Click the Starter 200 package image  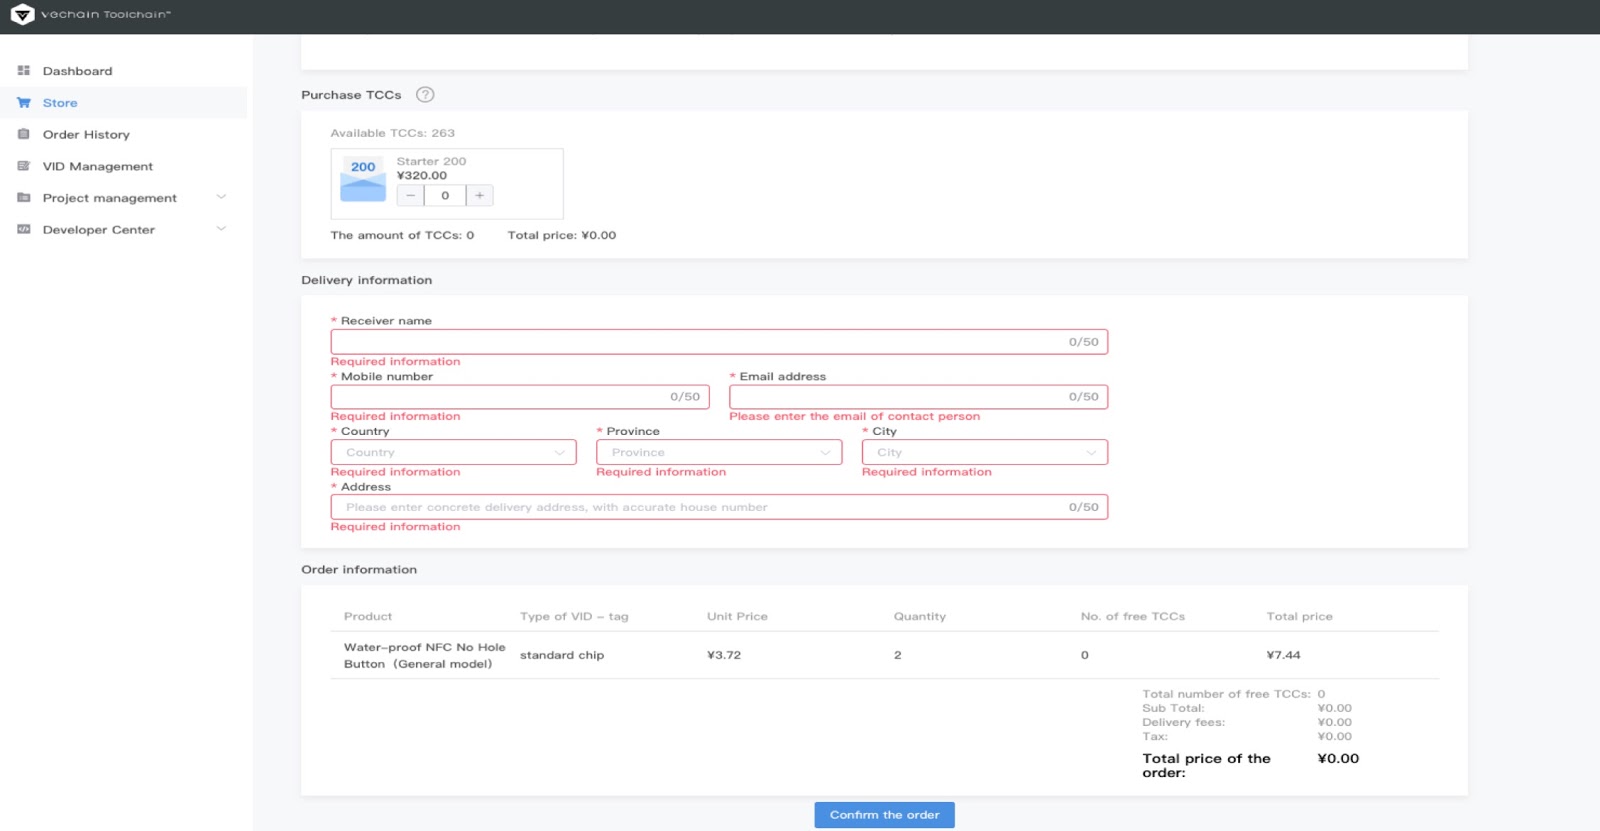click(363, 179)
